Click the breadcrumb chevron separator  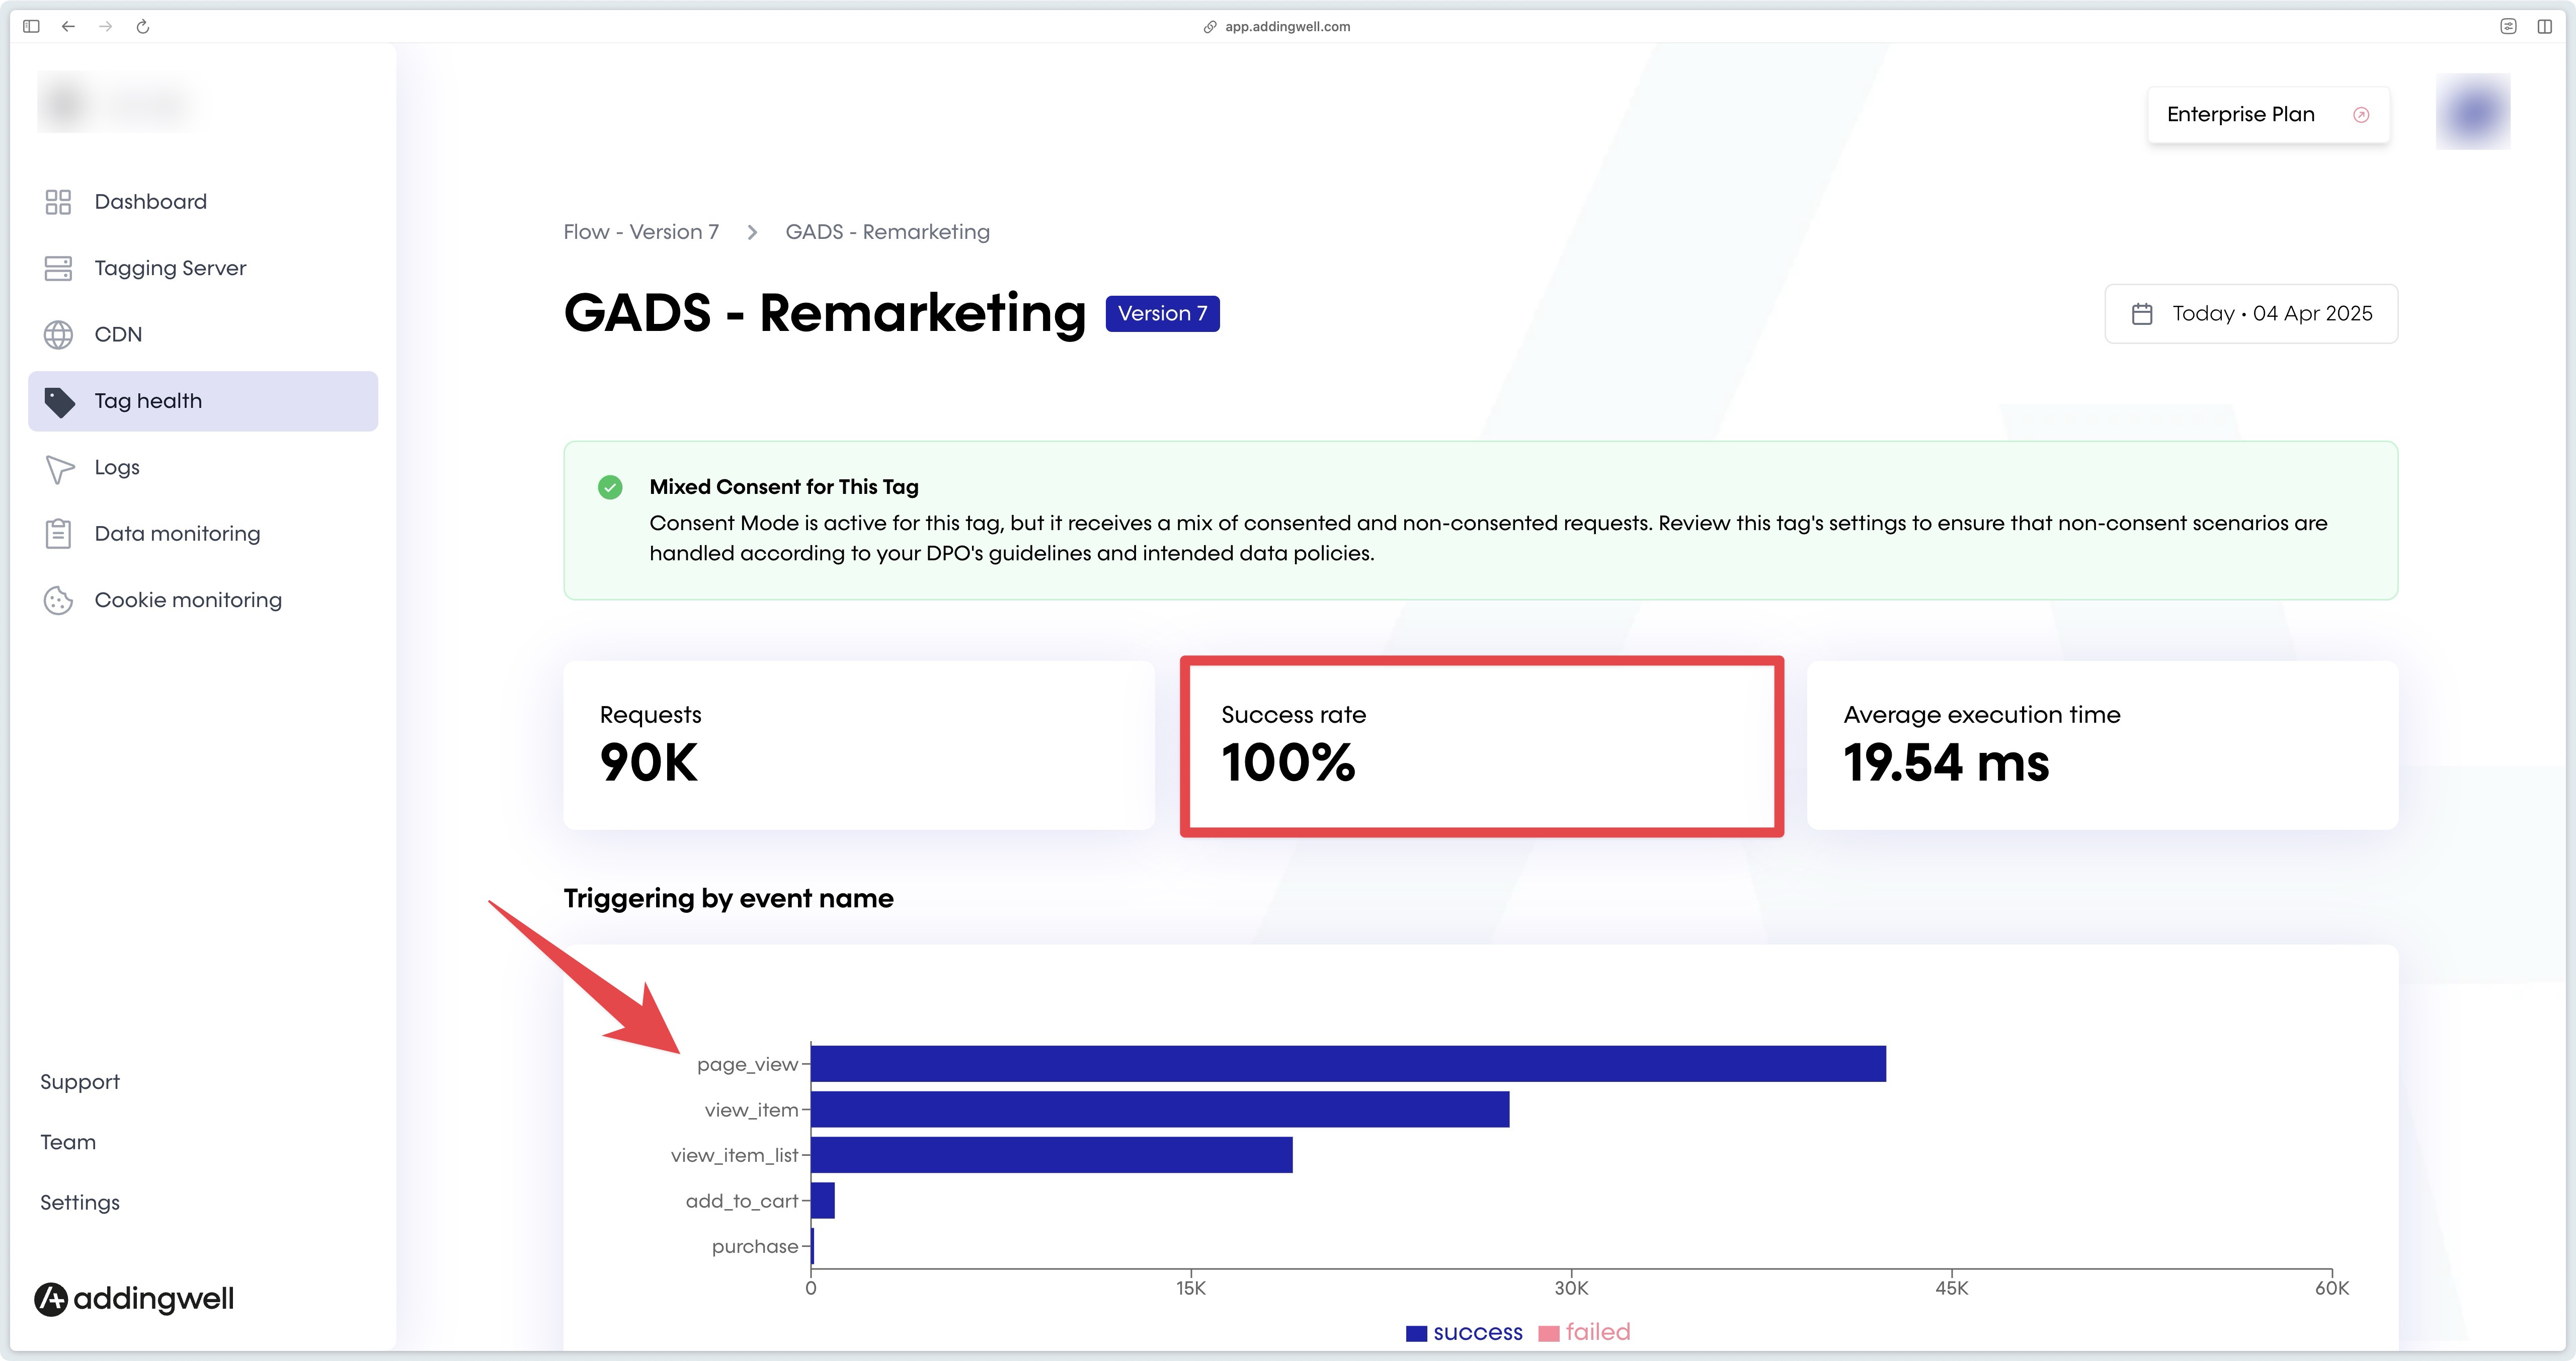pyautogui.click(x=752, y=233)
